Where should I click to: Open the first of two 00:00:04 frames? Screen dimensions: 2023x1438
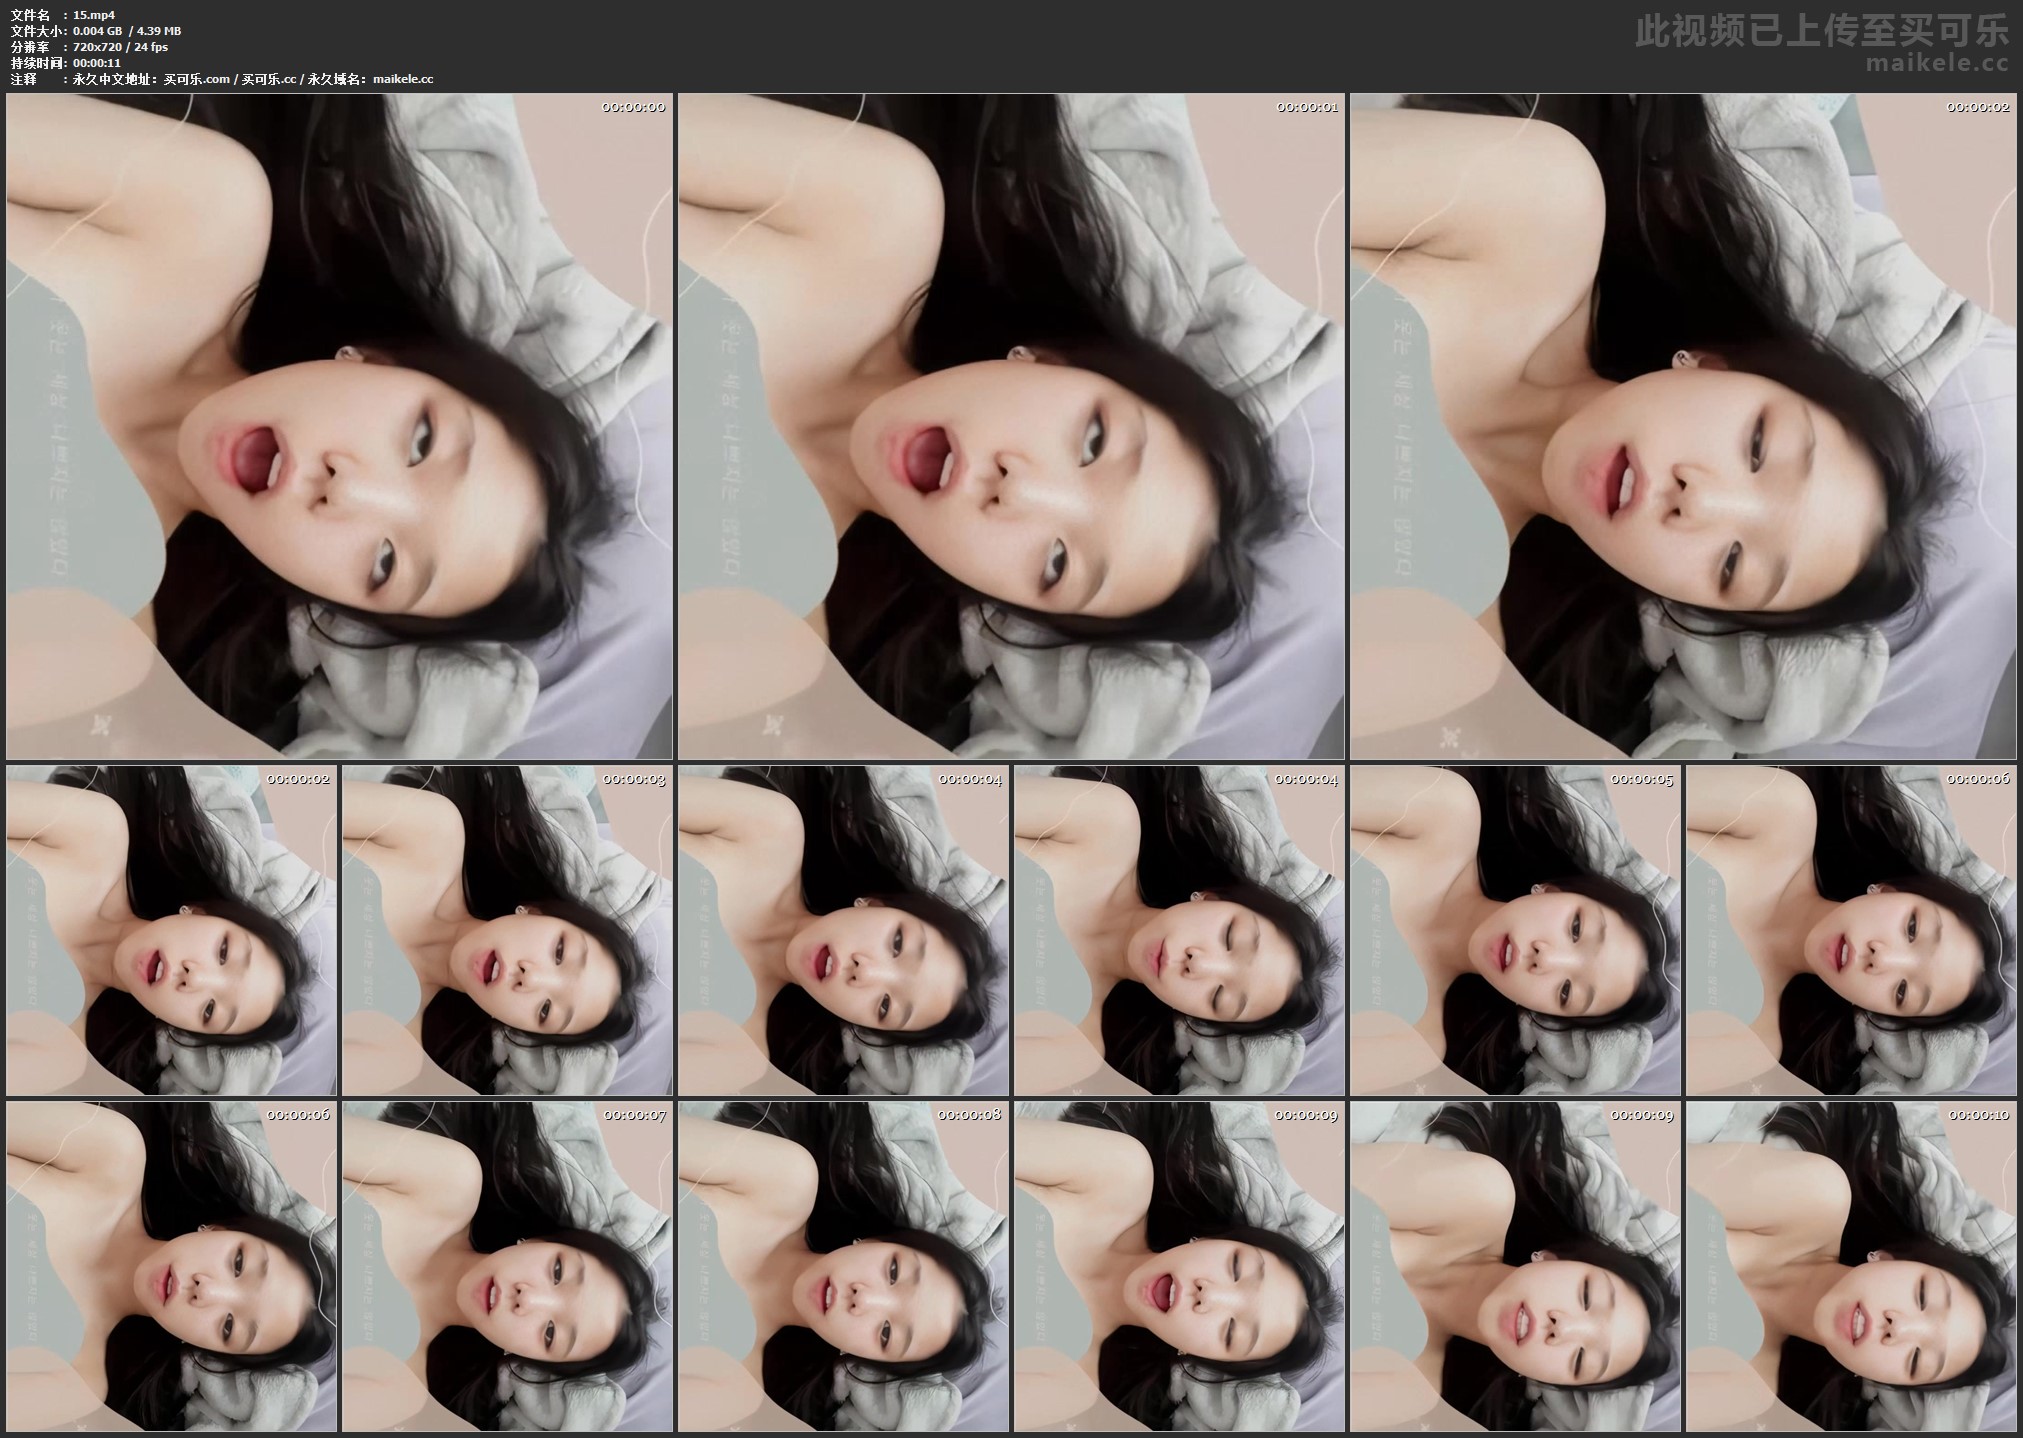coord(843,930)
